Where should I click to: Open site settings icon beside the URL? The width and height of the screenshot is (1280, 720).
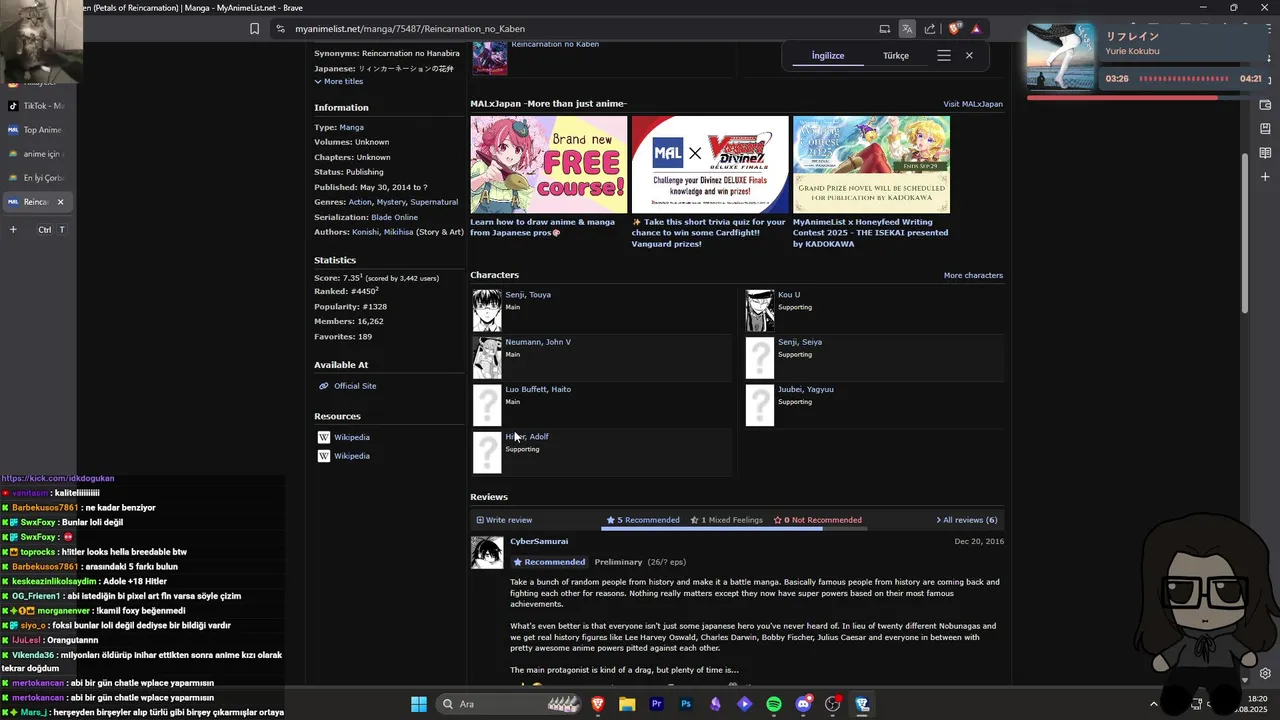pos(281,29)
